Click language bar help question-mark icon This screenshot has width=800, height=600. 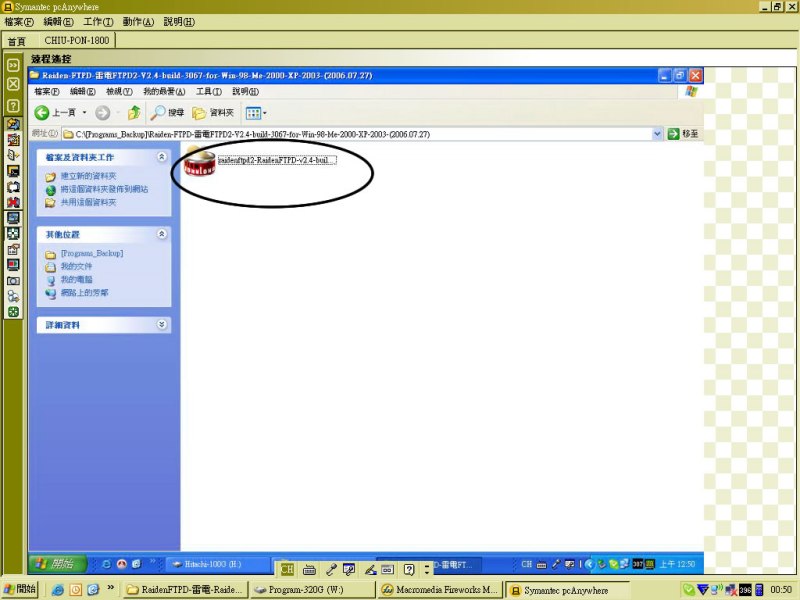tap(409, 569)
